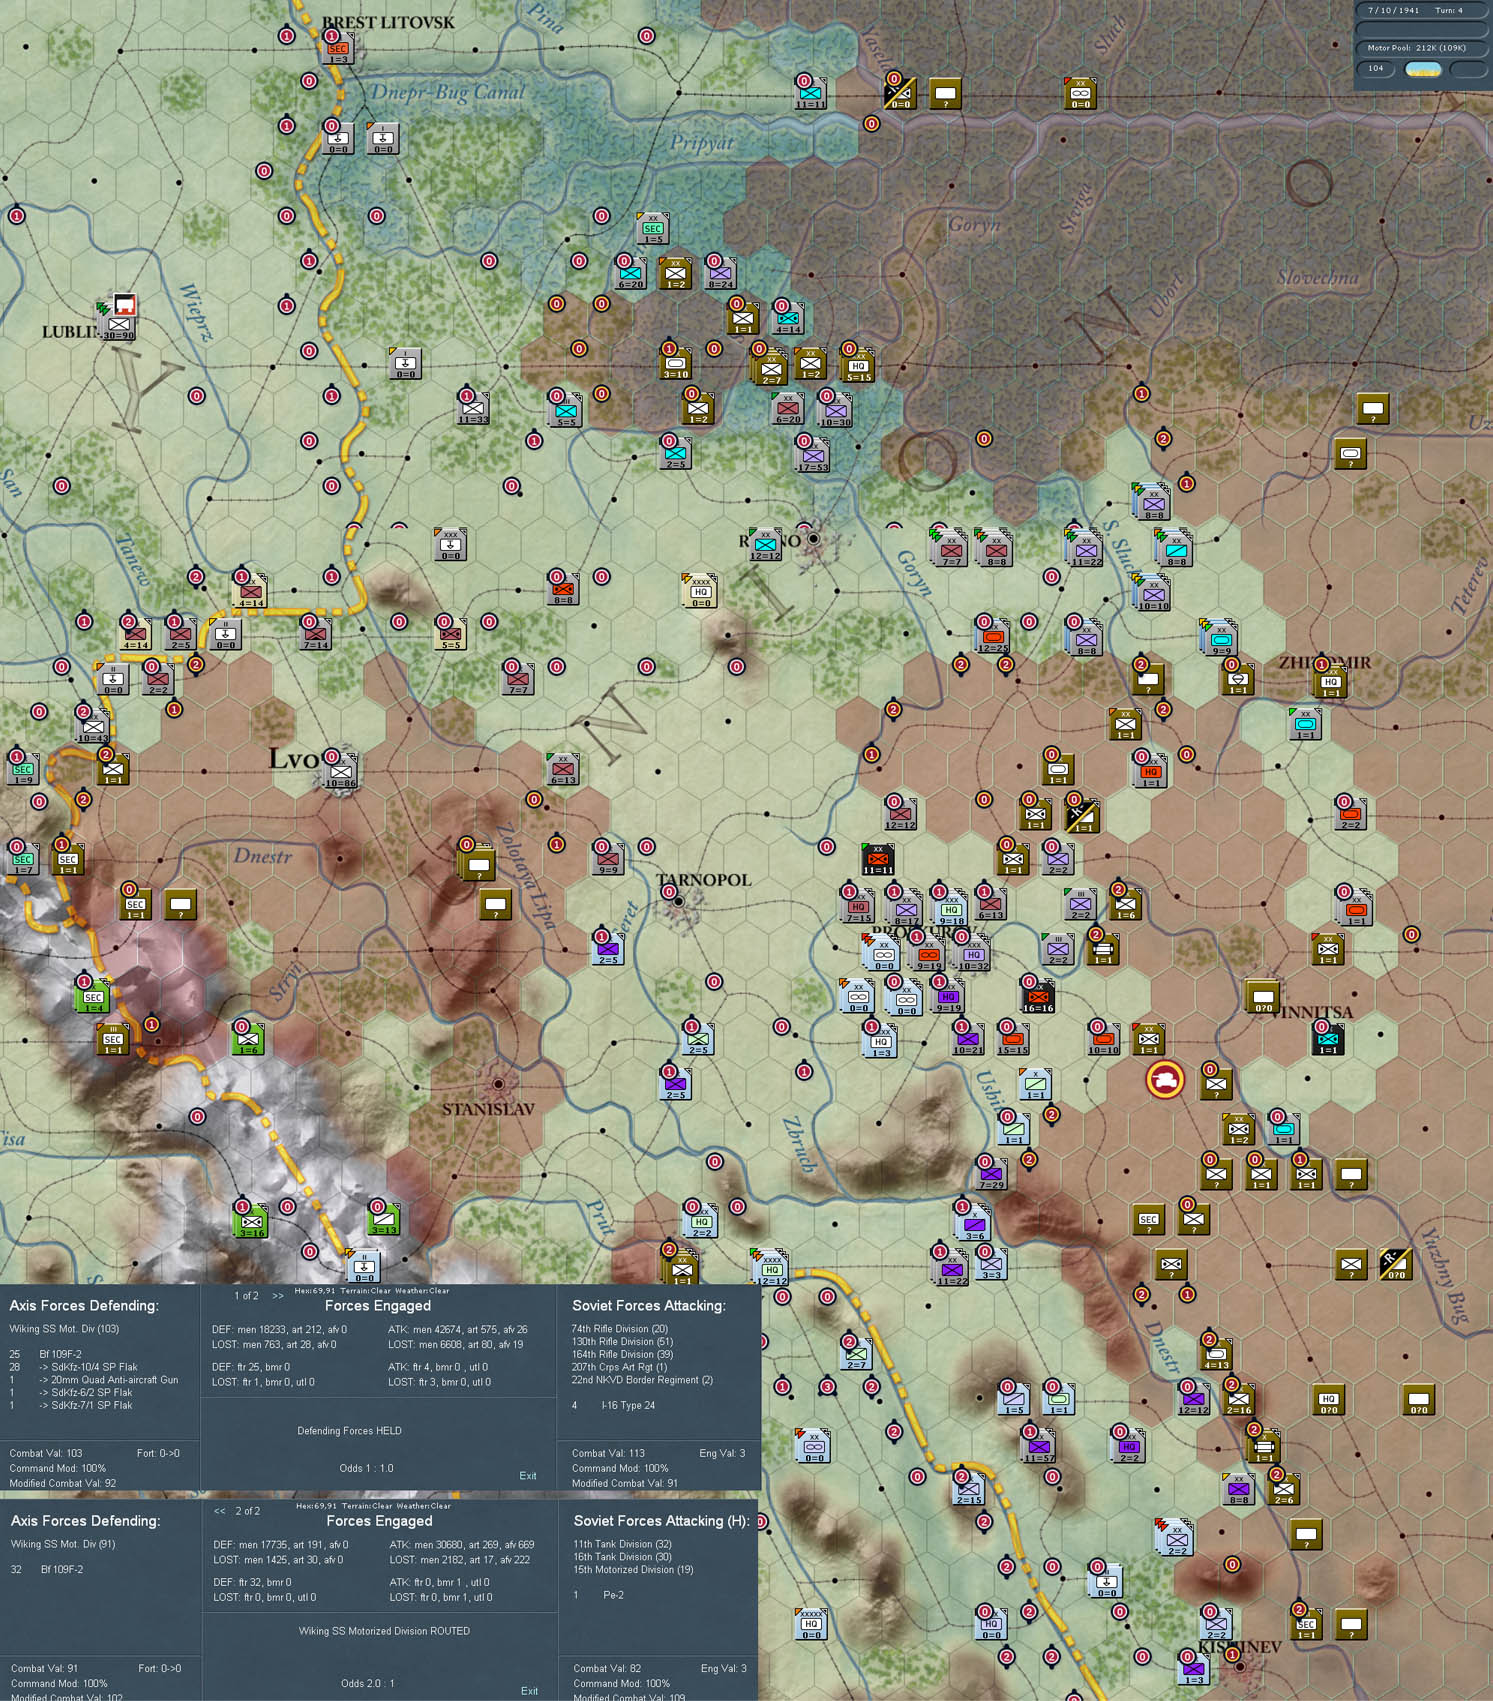Click 'Pe-2' aircraft entry in second report
Image resolution: width=1493 pixels, height=1701 pixels.
coord(613,1595)
